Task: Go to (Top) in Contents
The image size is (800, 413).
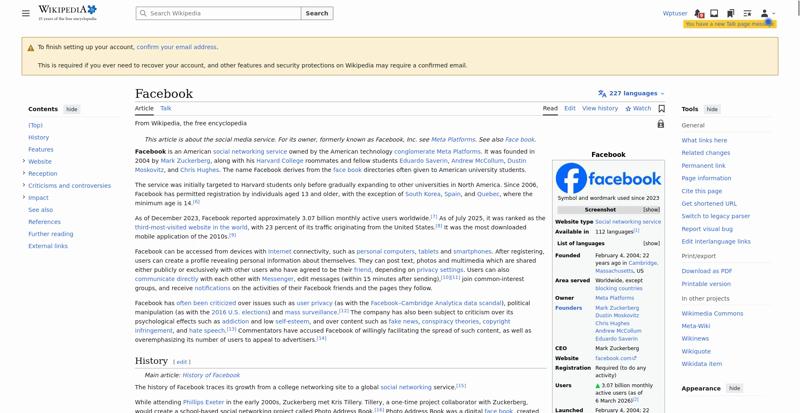Action: (x=35, y=125)
